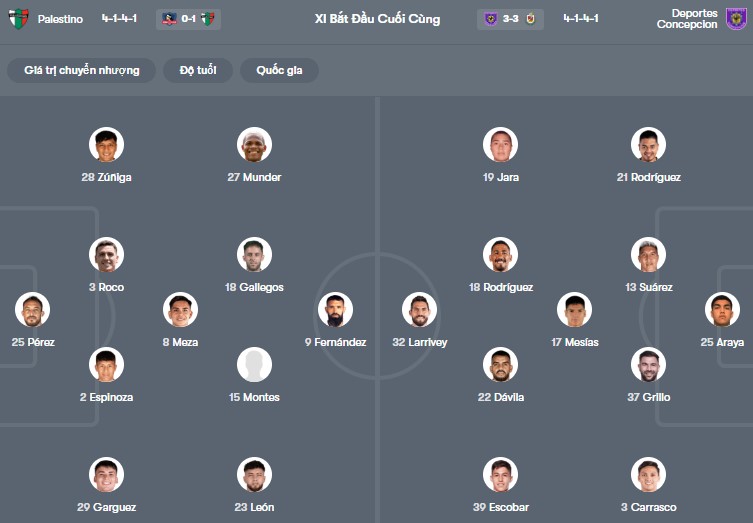Select the Giá trị chuyển nhượng filter
Viewport: 753px width, 523px height.
82,70
